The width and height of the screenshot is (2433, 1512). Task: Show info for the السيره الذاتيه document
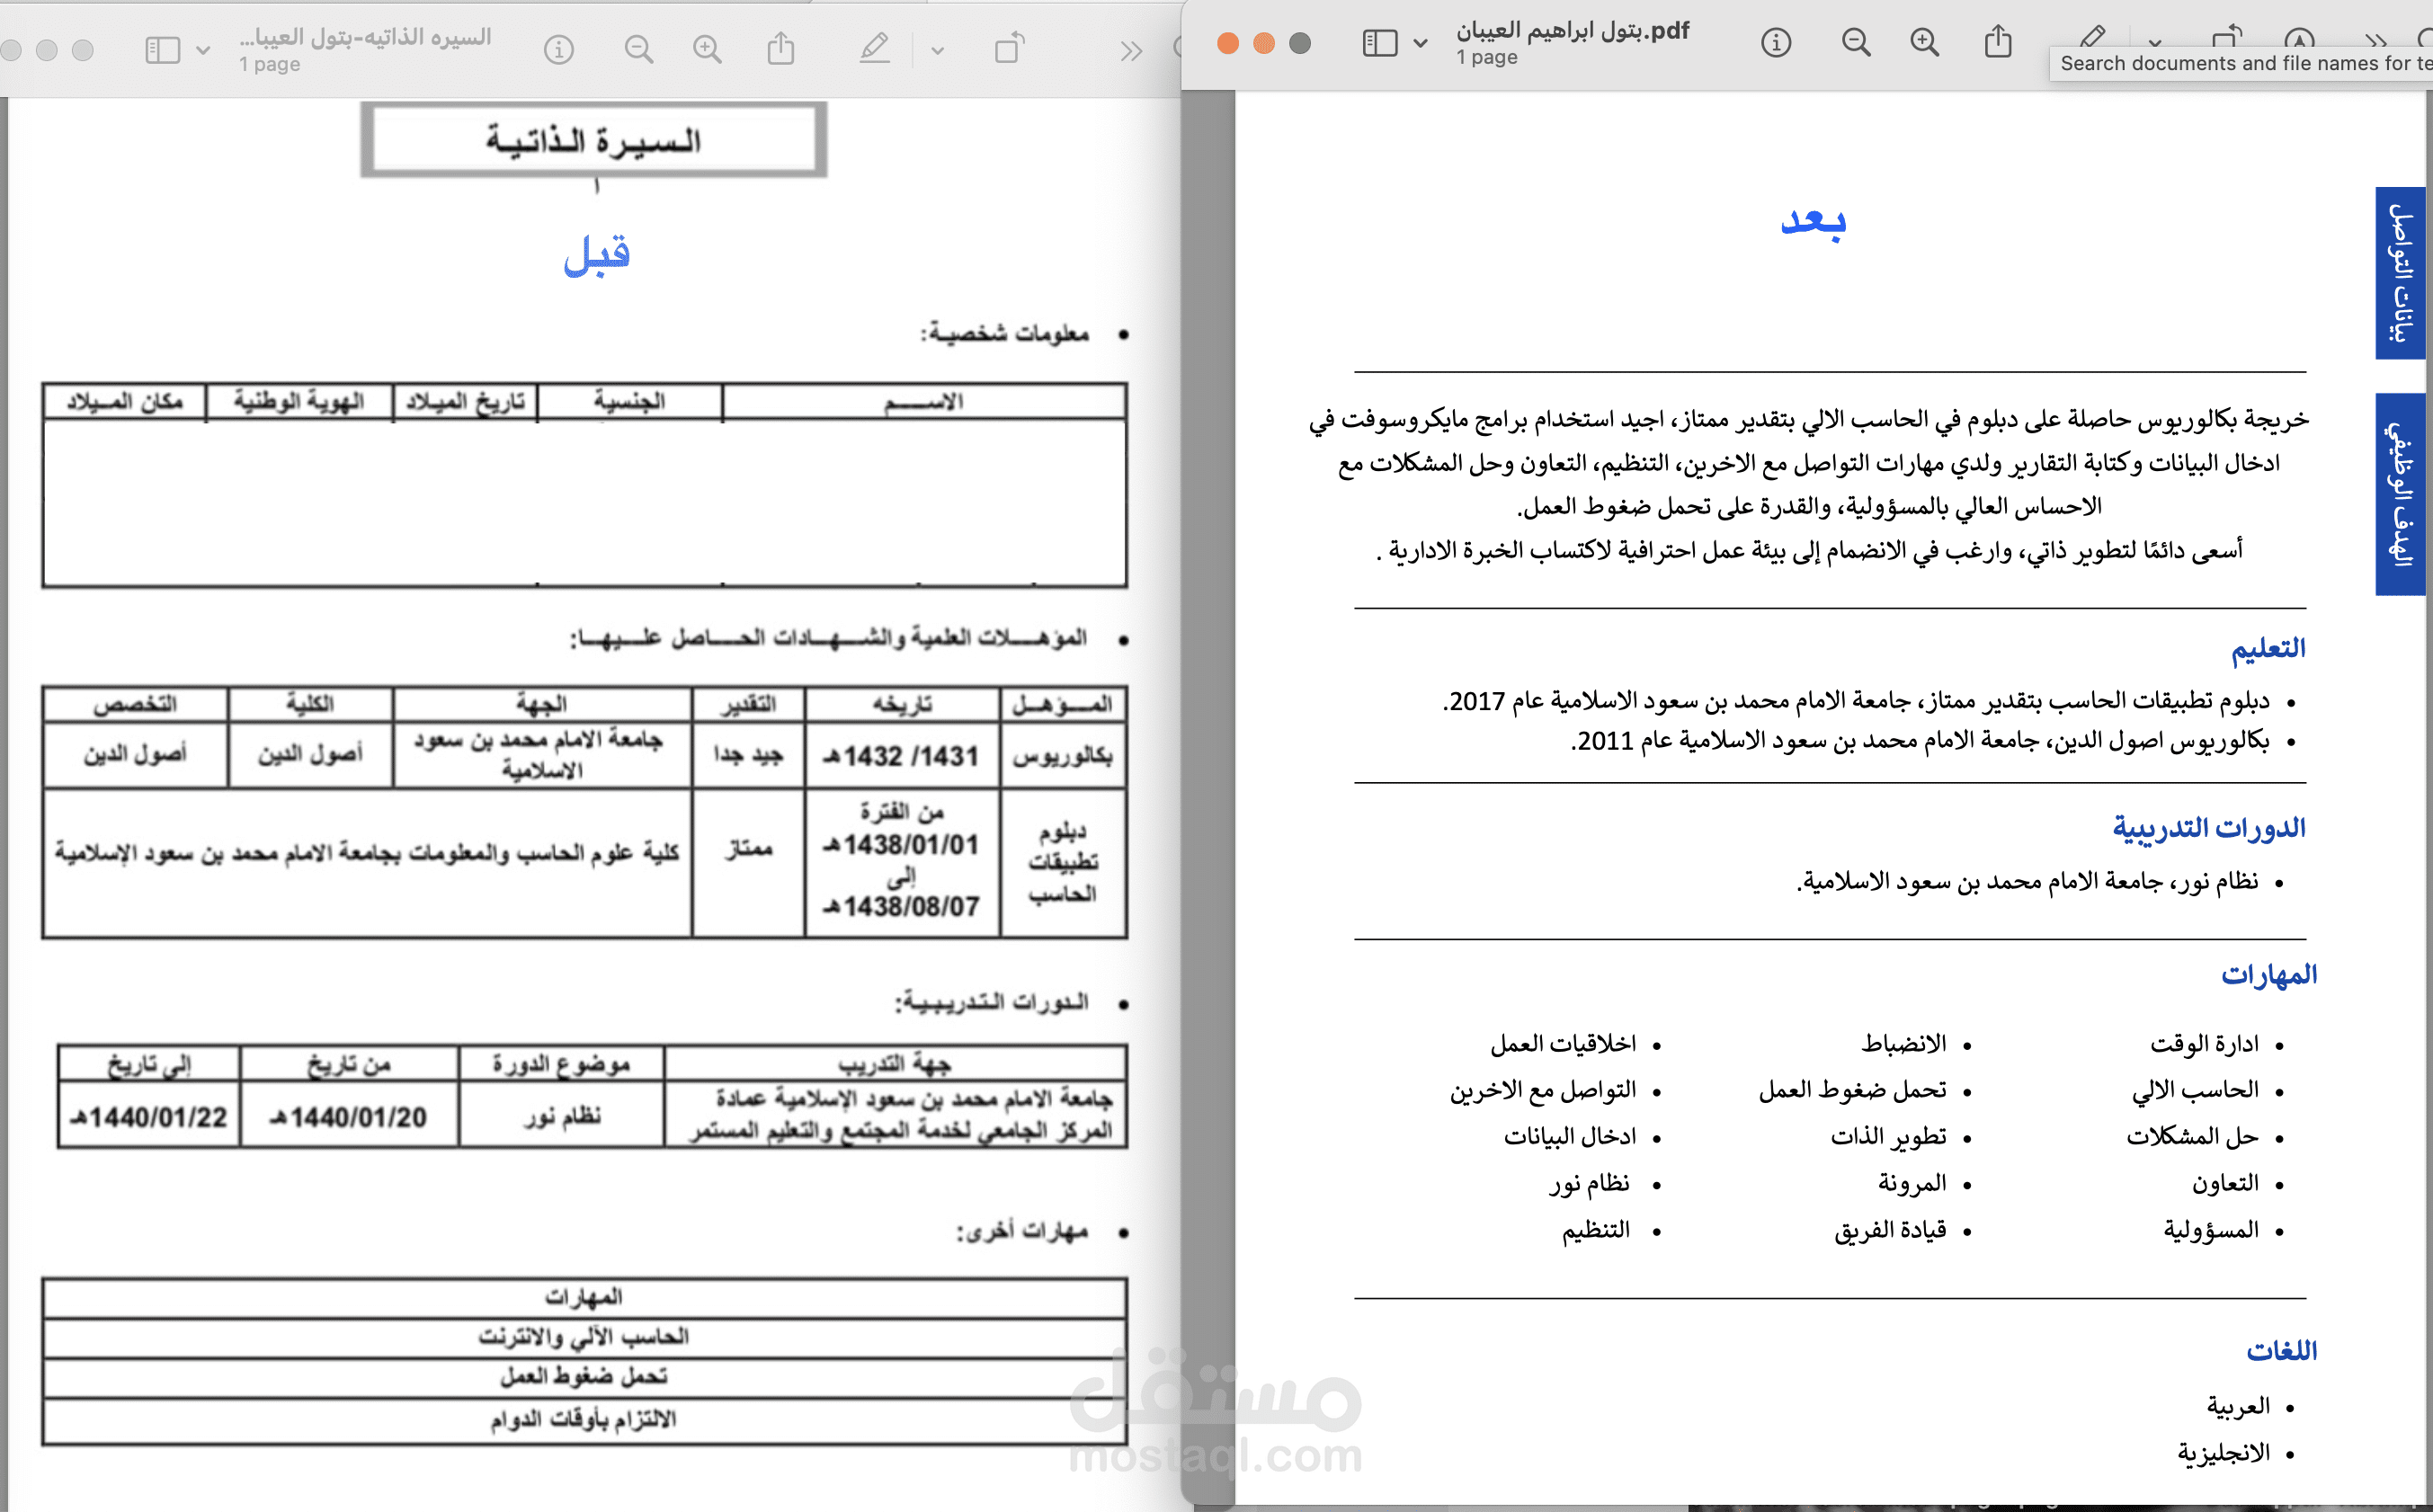pyautogui.click(x=559, y=50)
